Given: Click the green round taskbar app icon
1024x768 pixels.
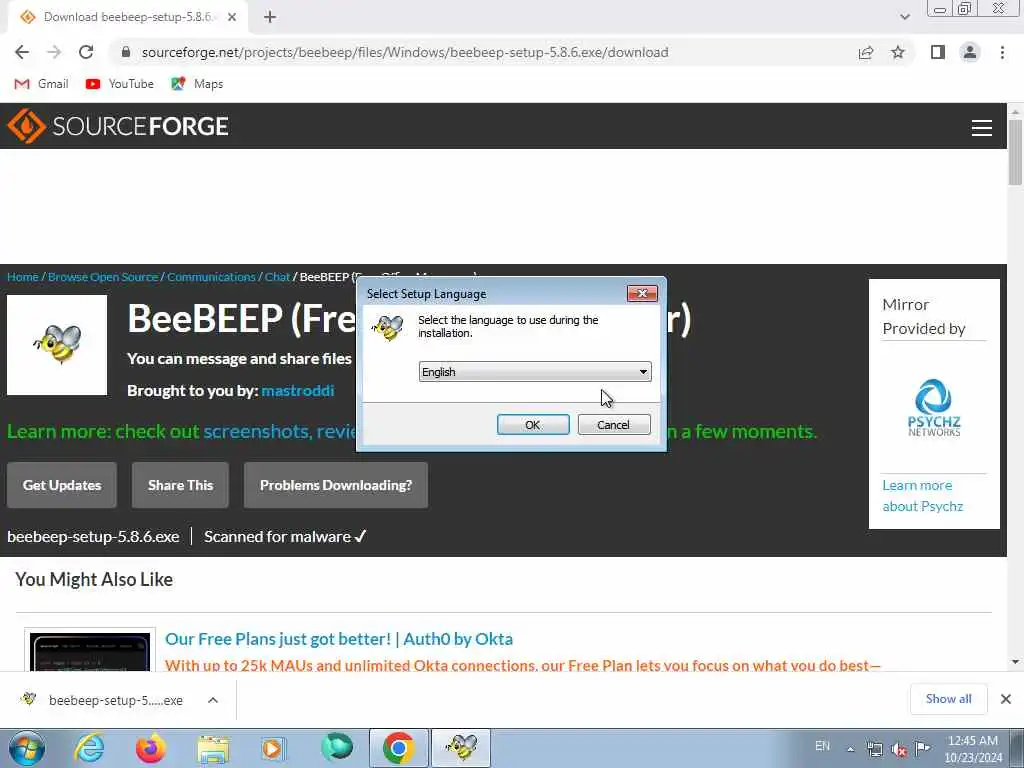Looking at the screenshot, I should [x=337, y=748].
